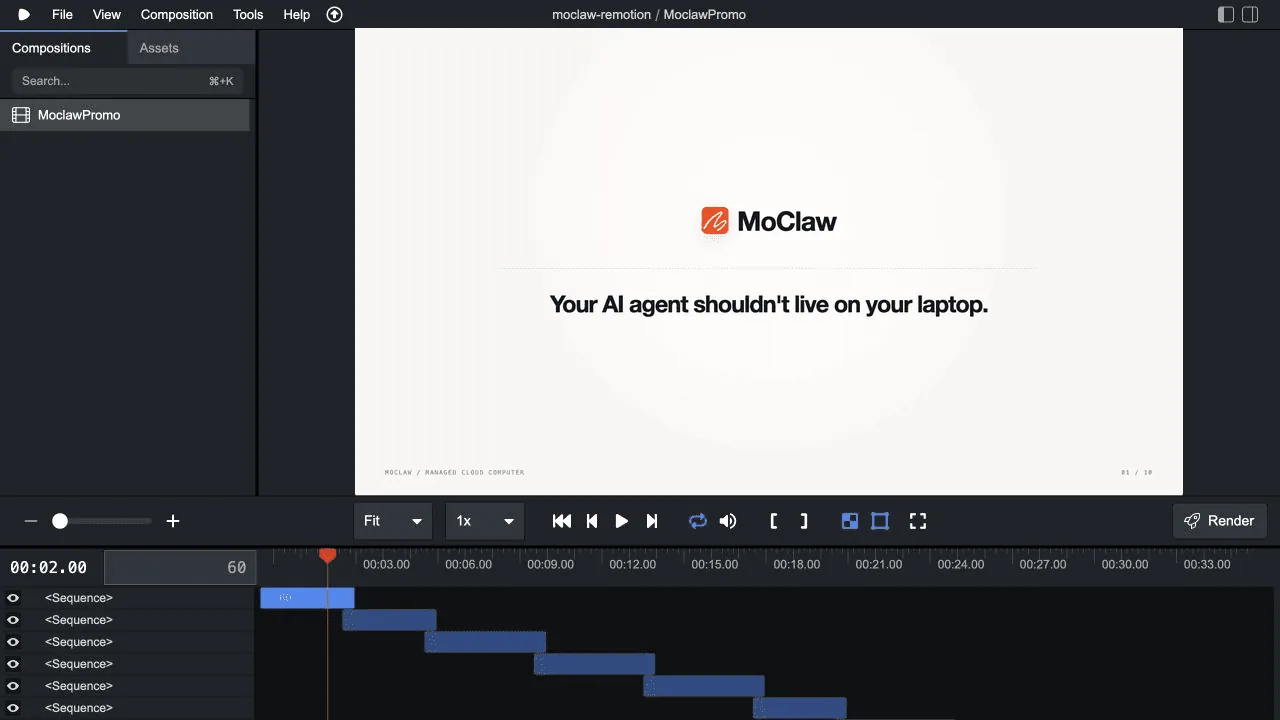Open the Tools menu
This screenshot has height=720, width=1280.
(x=248, y=15)
